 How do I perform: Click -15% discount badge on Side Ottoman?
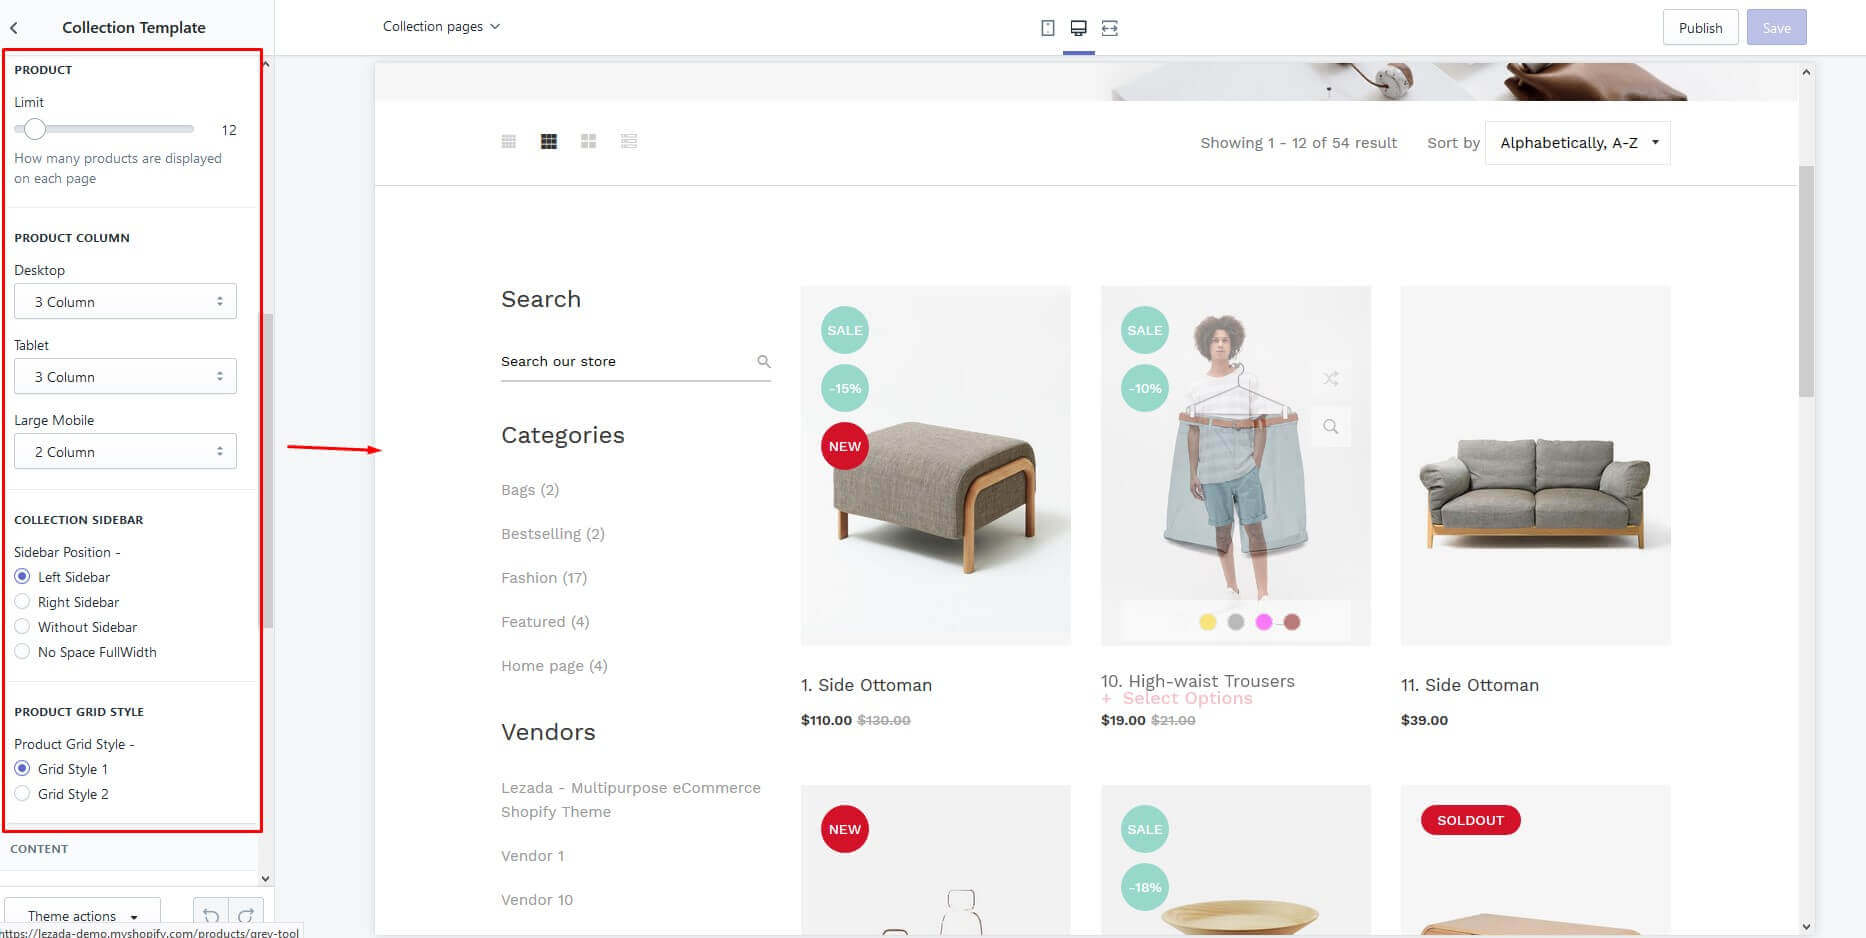click(845, 388)
